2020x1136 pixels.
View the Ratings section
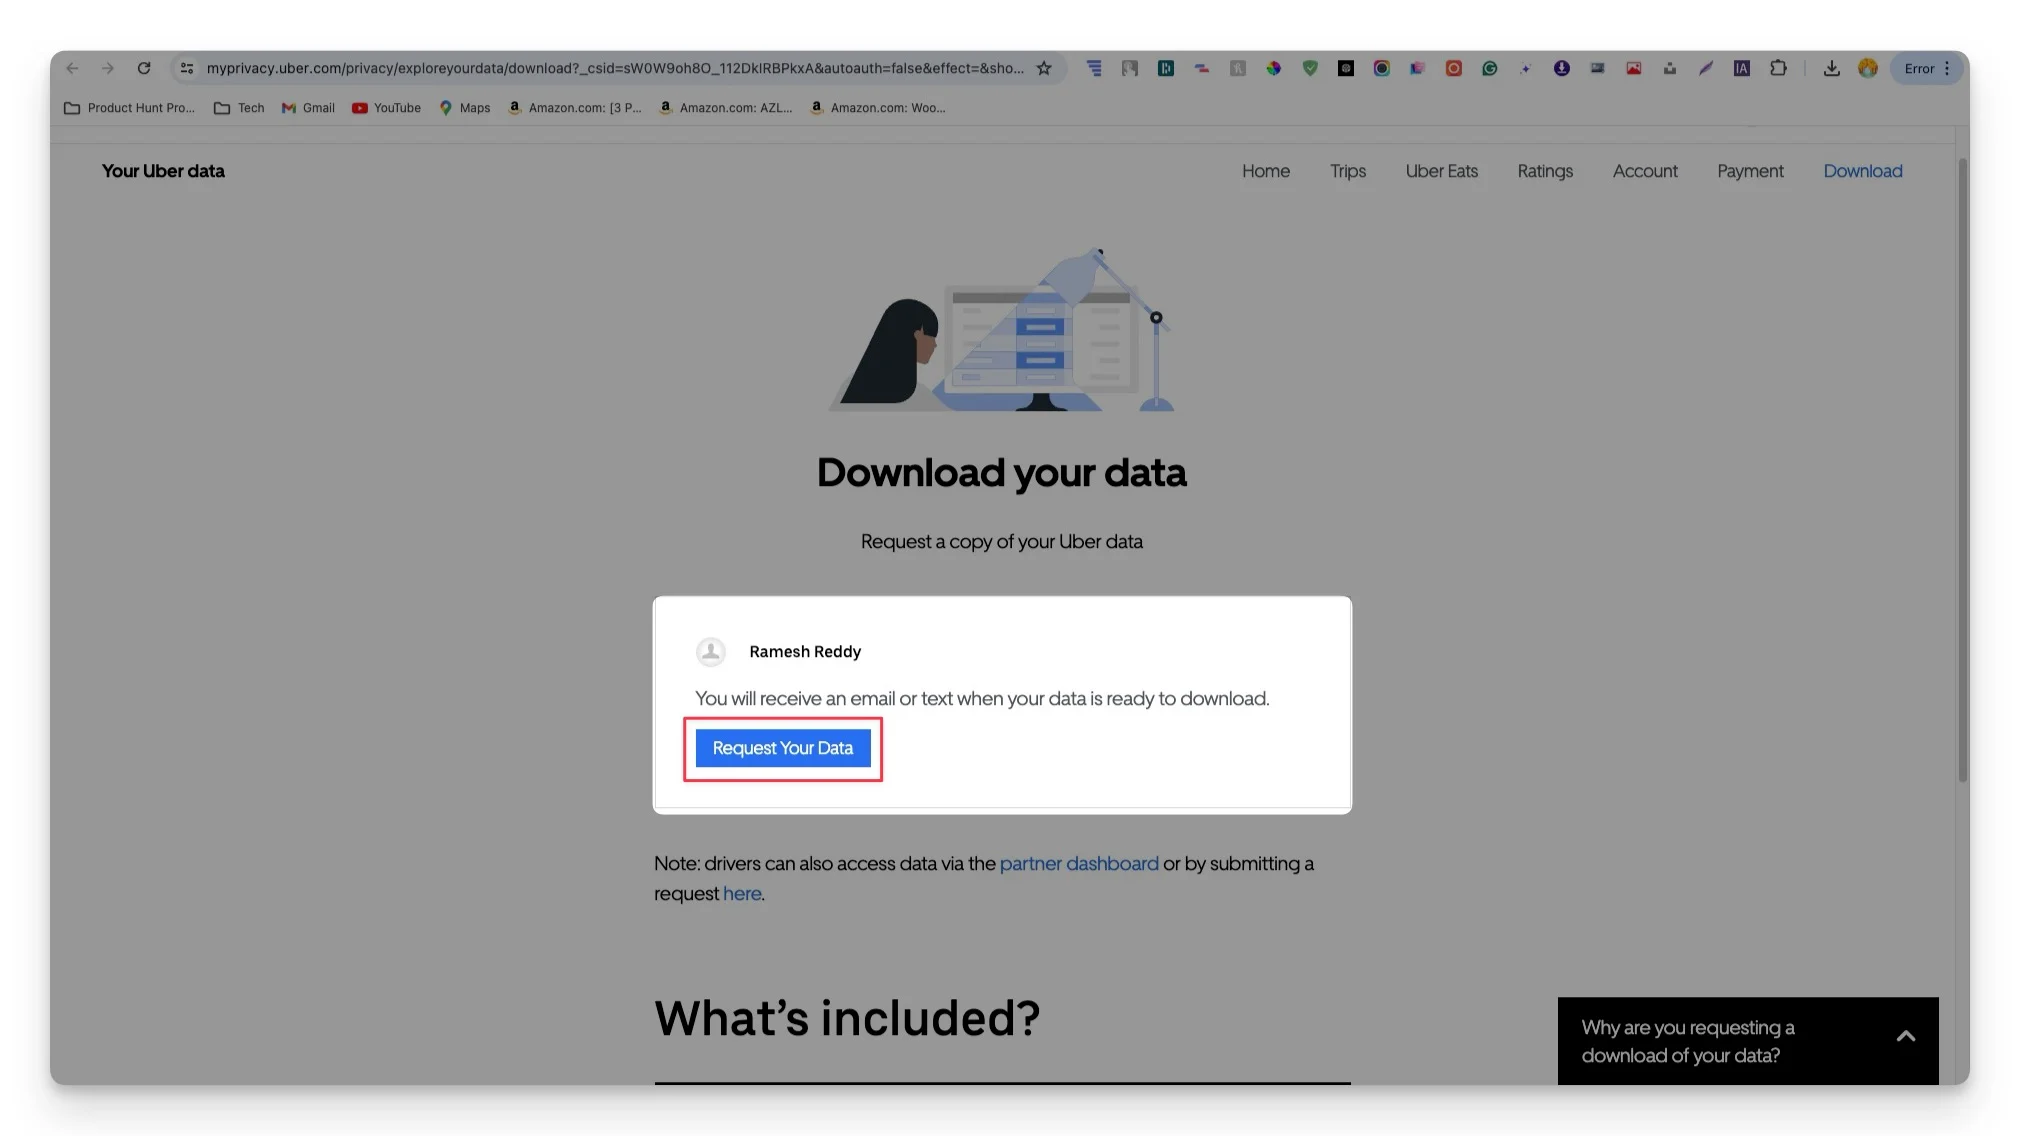(1545, 171)
